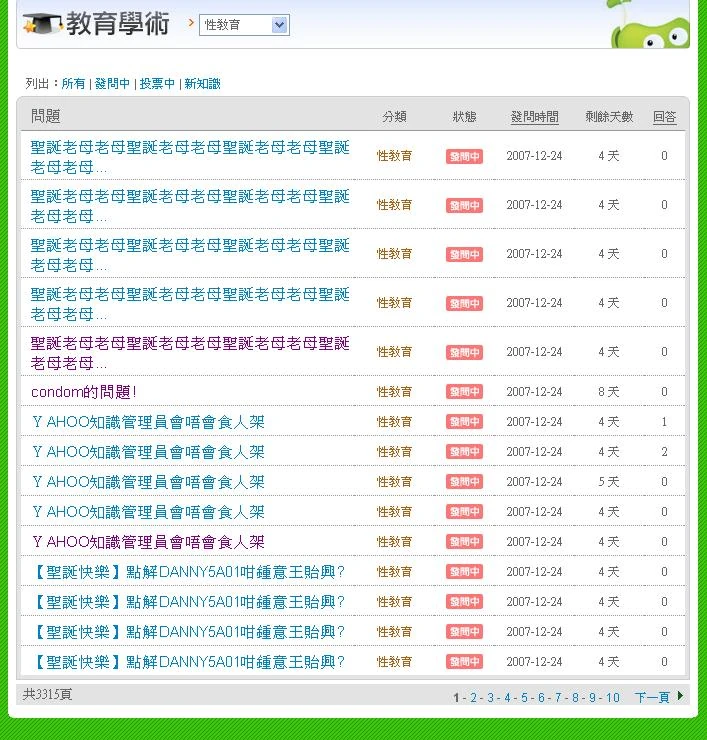This screenshot has width=707, height=740.
Task: Click the 列出: label before the filters
Action: click(42, 84)
